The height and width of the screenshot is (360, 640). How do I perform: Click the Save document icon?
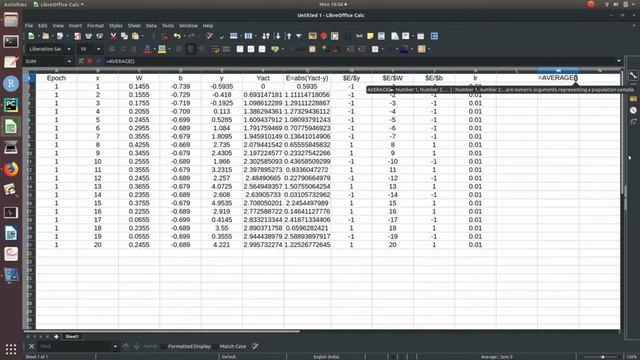(60, 36)
